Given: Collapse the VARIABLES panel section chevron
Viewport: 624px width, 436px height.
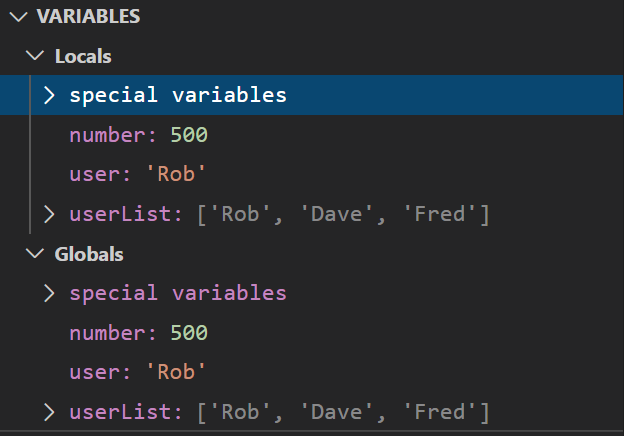Looking at the screenshot, I should click(x=16, y=16).
